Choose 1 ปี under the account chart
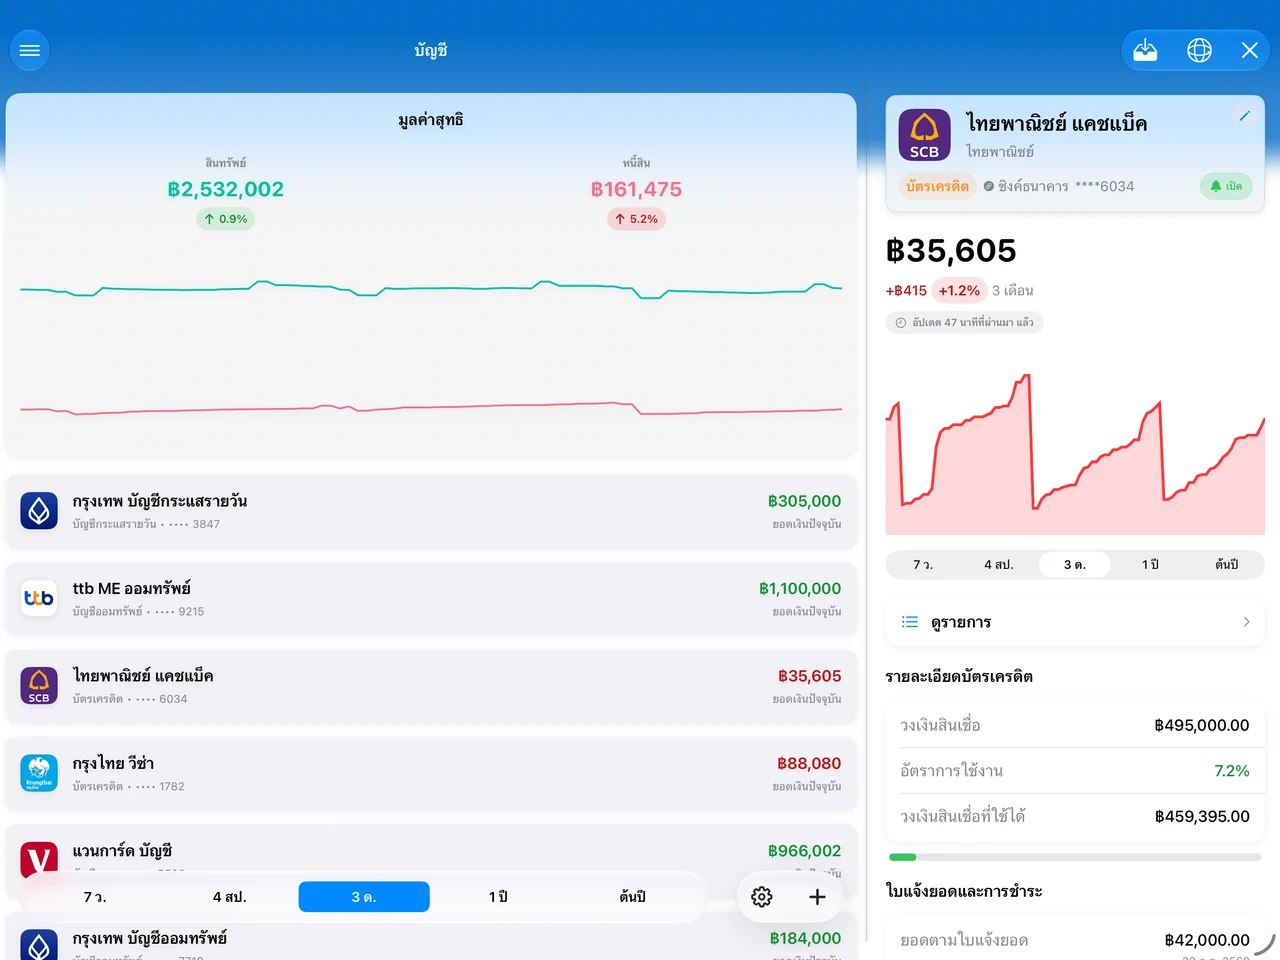This screenshot has width=1280, height=960. pyautogui.click(x=1151, y=565)
